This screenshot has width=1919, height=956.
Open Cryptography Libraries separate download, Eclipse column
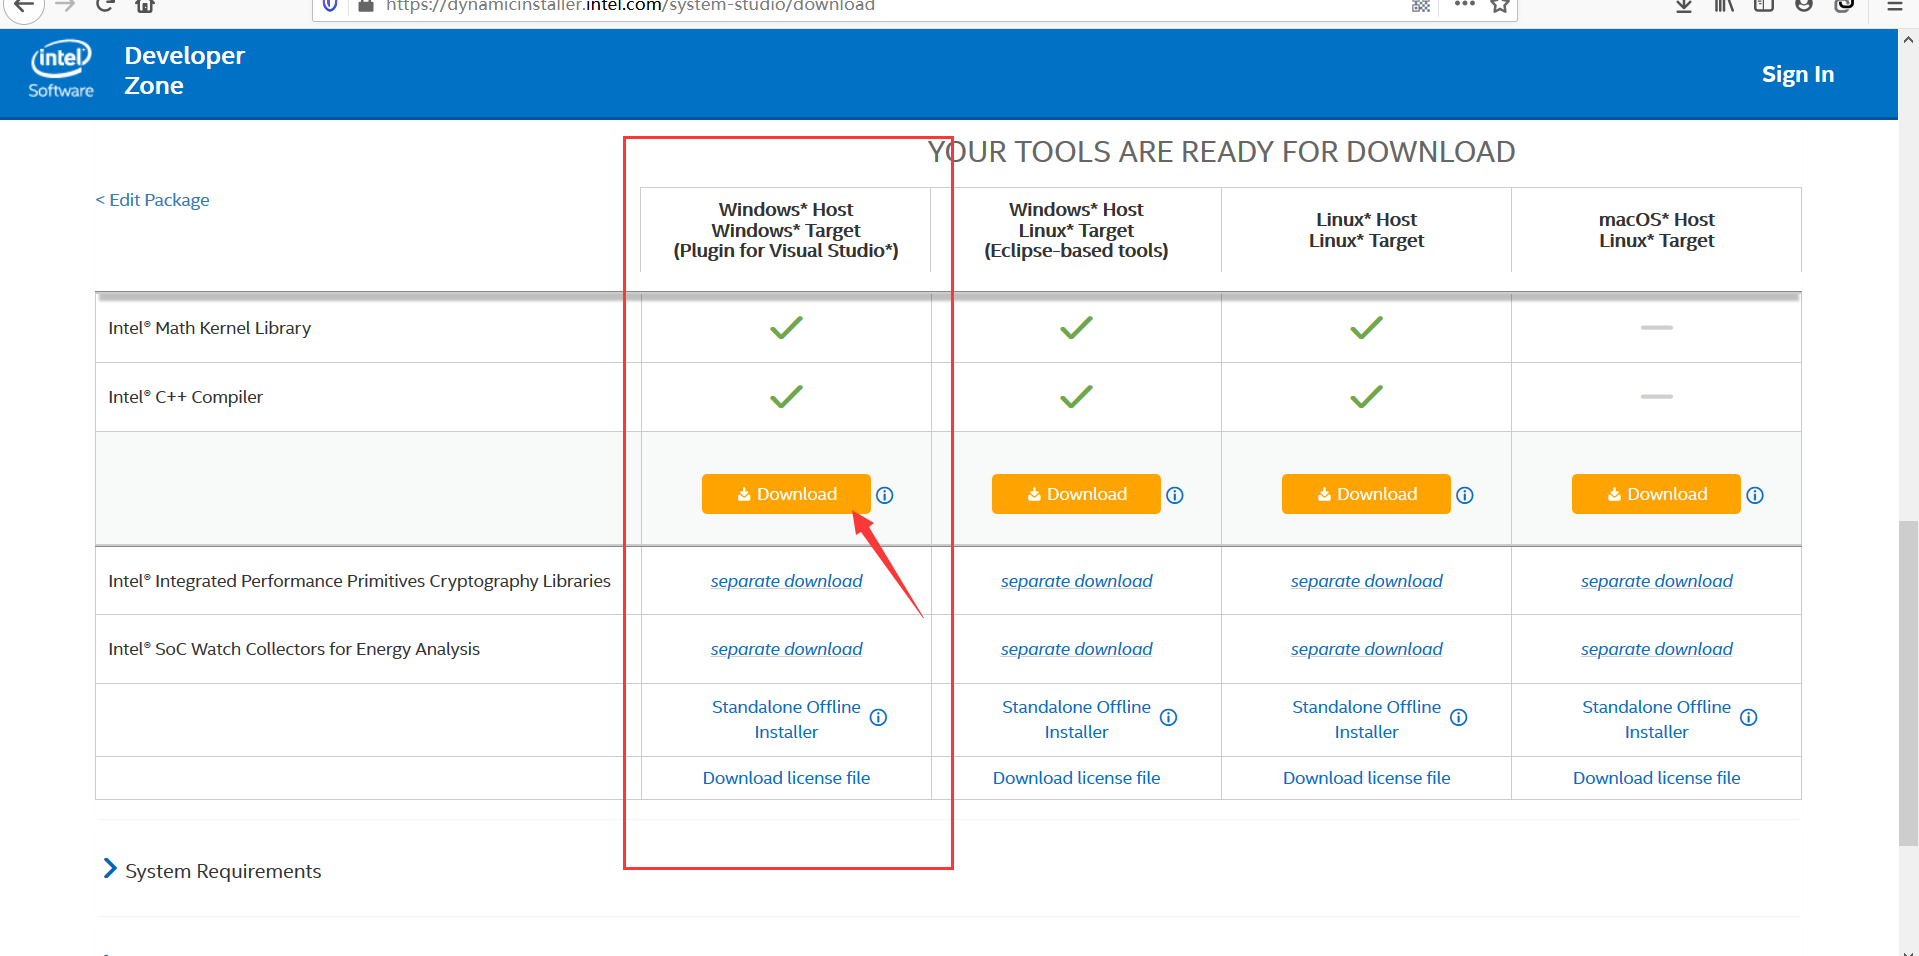pyautogui.click(x=1076, y=581)
